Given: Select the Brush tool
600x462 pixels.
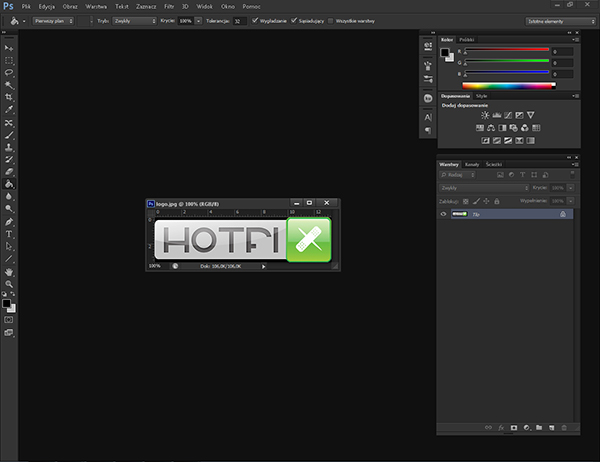Looking at the screenshot, I should point(9,135).
